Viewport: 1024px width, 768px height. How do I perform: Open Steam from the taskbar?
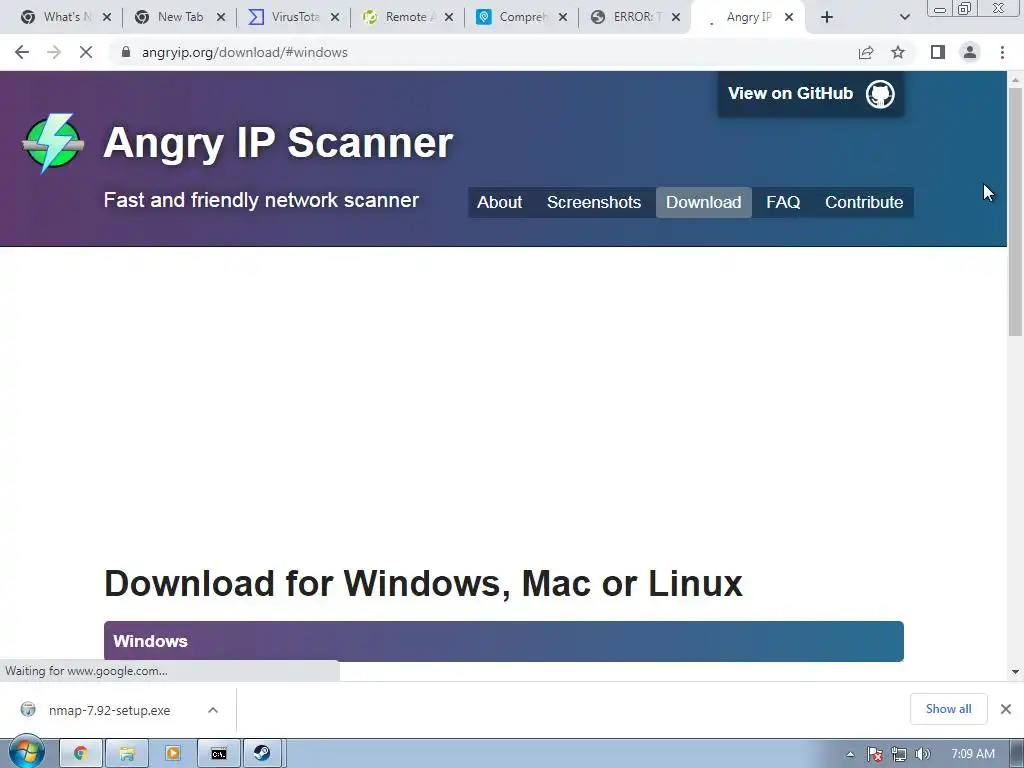click(263, 754)
